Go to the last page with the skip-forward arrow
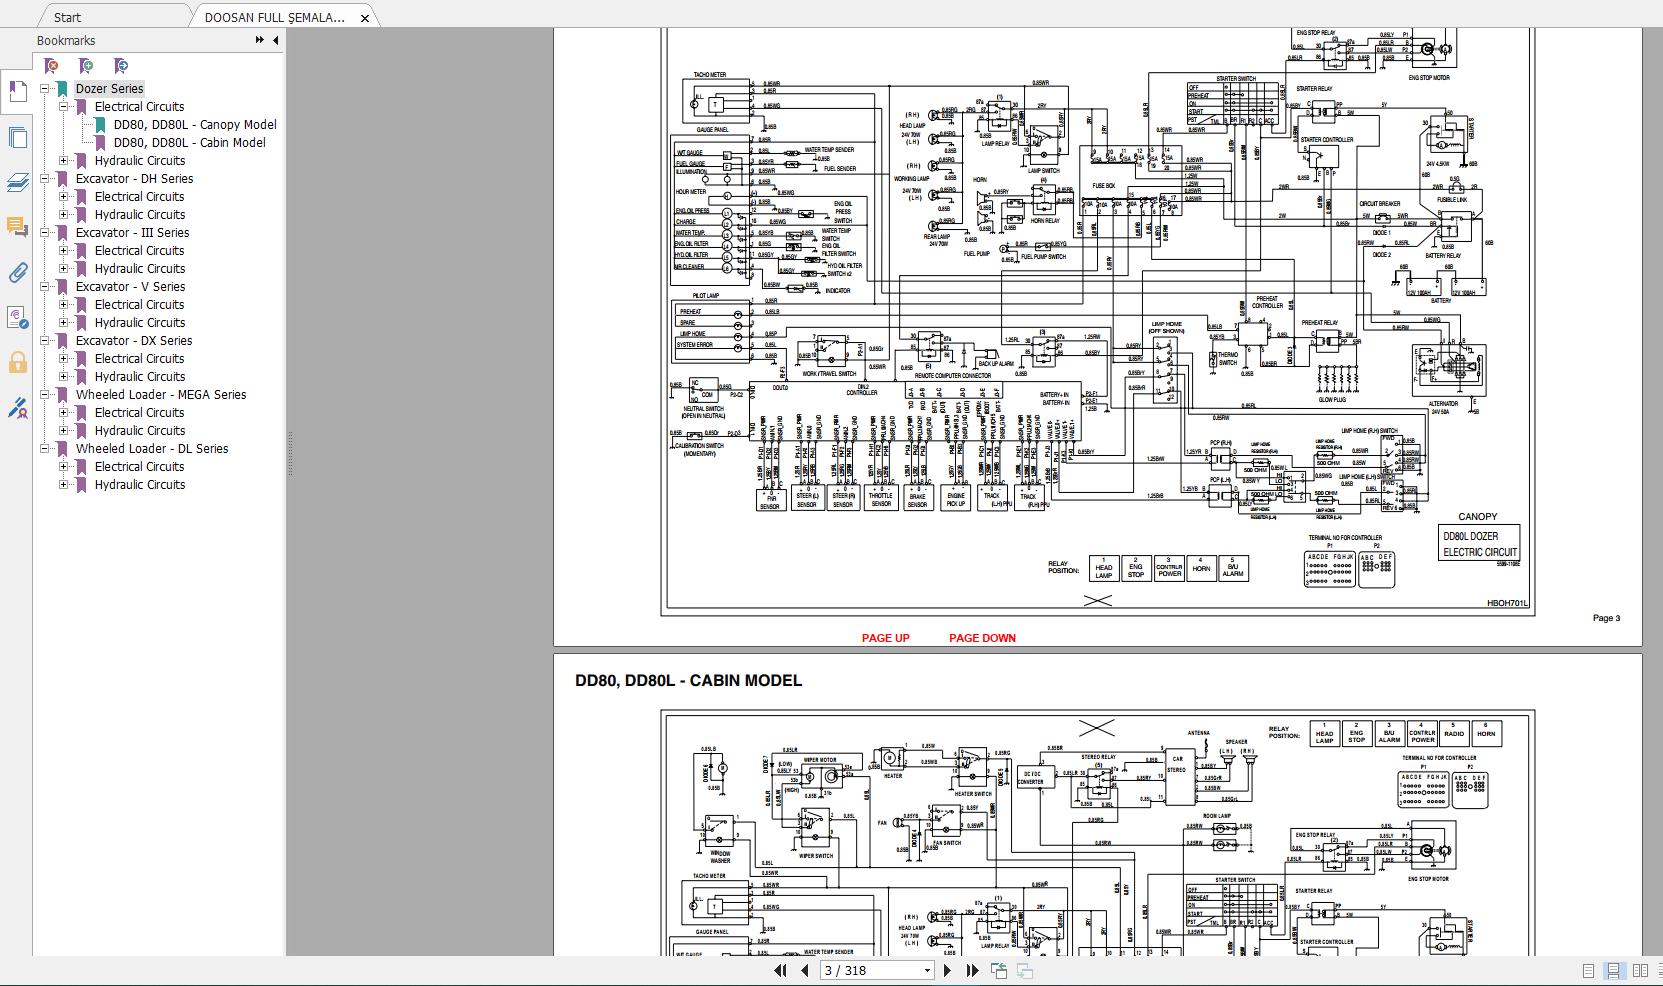The width and height of the screenshot is (1663, 986). [971, 969]
